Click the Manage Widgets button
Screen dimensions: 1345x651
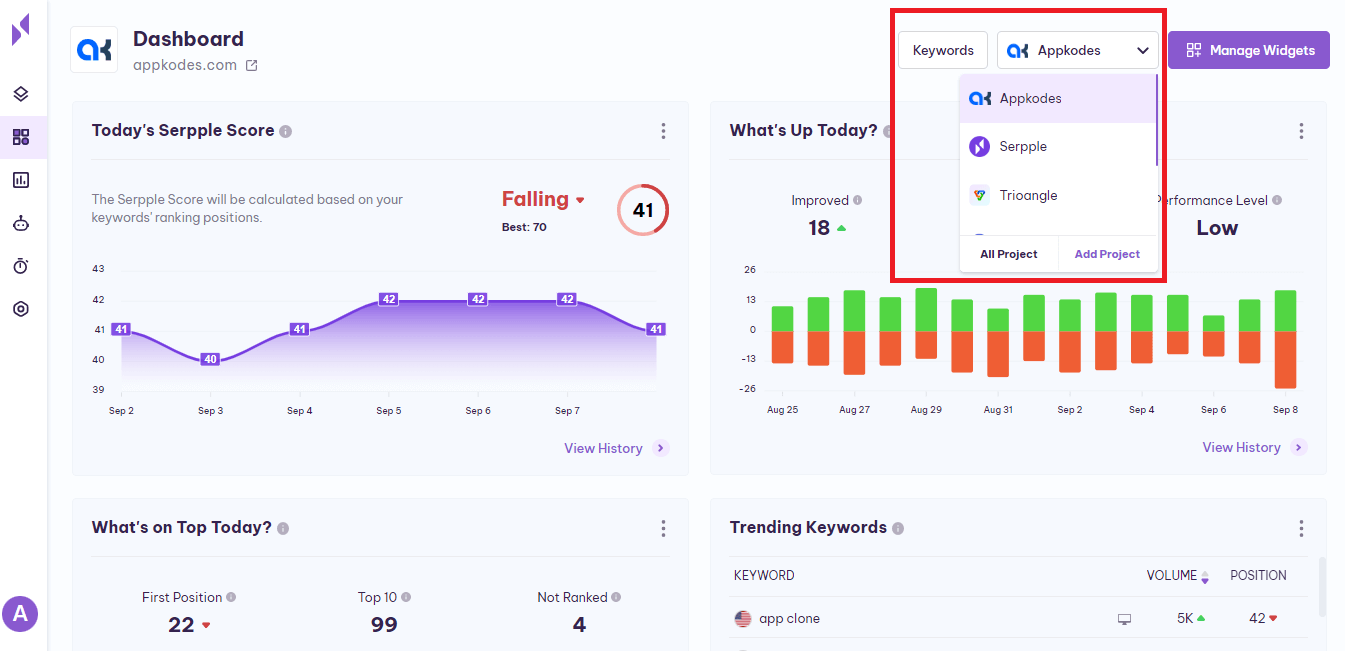[x=1249, y=50]
